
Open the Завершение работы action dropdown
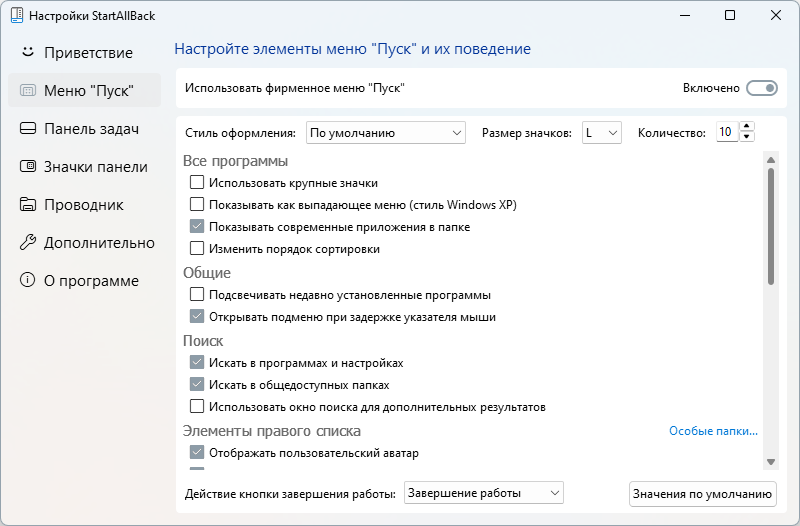484,493
